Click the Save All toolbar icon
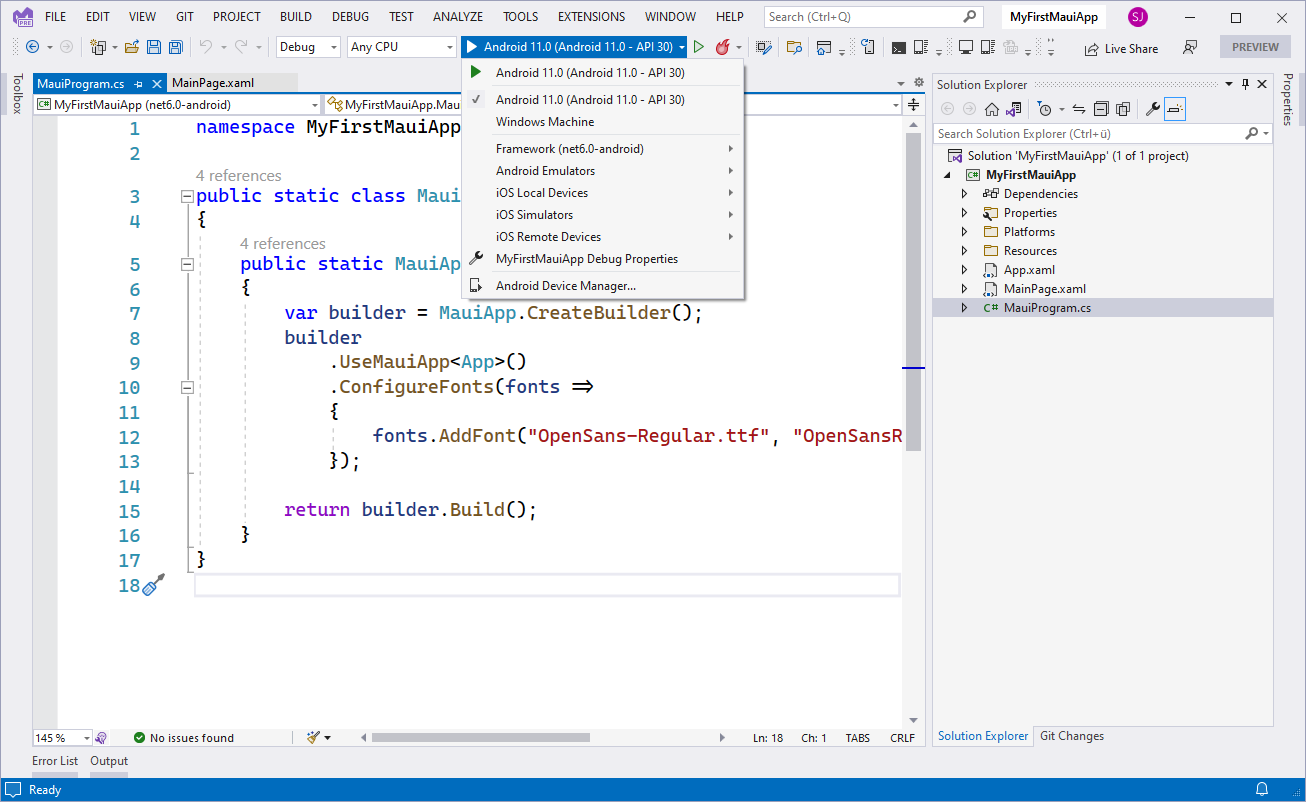This screenshot has width=1306, height=802. [x=176, y=47]
